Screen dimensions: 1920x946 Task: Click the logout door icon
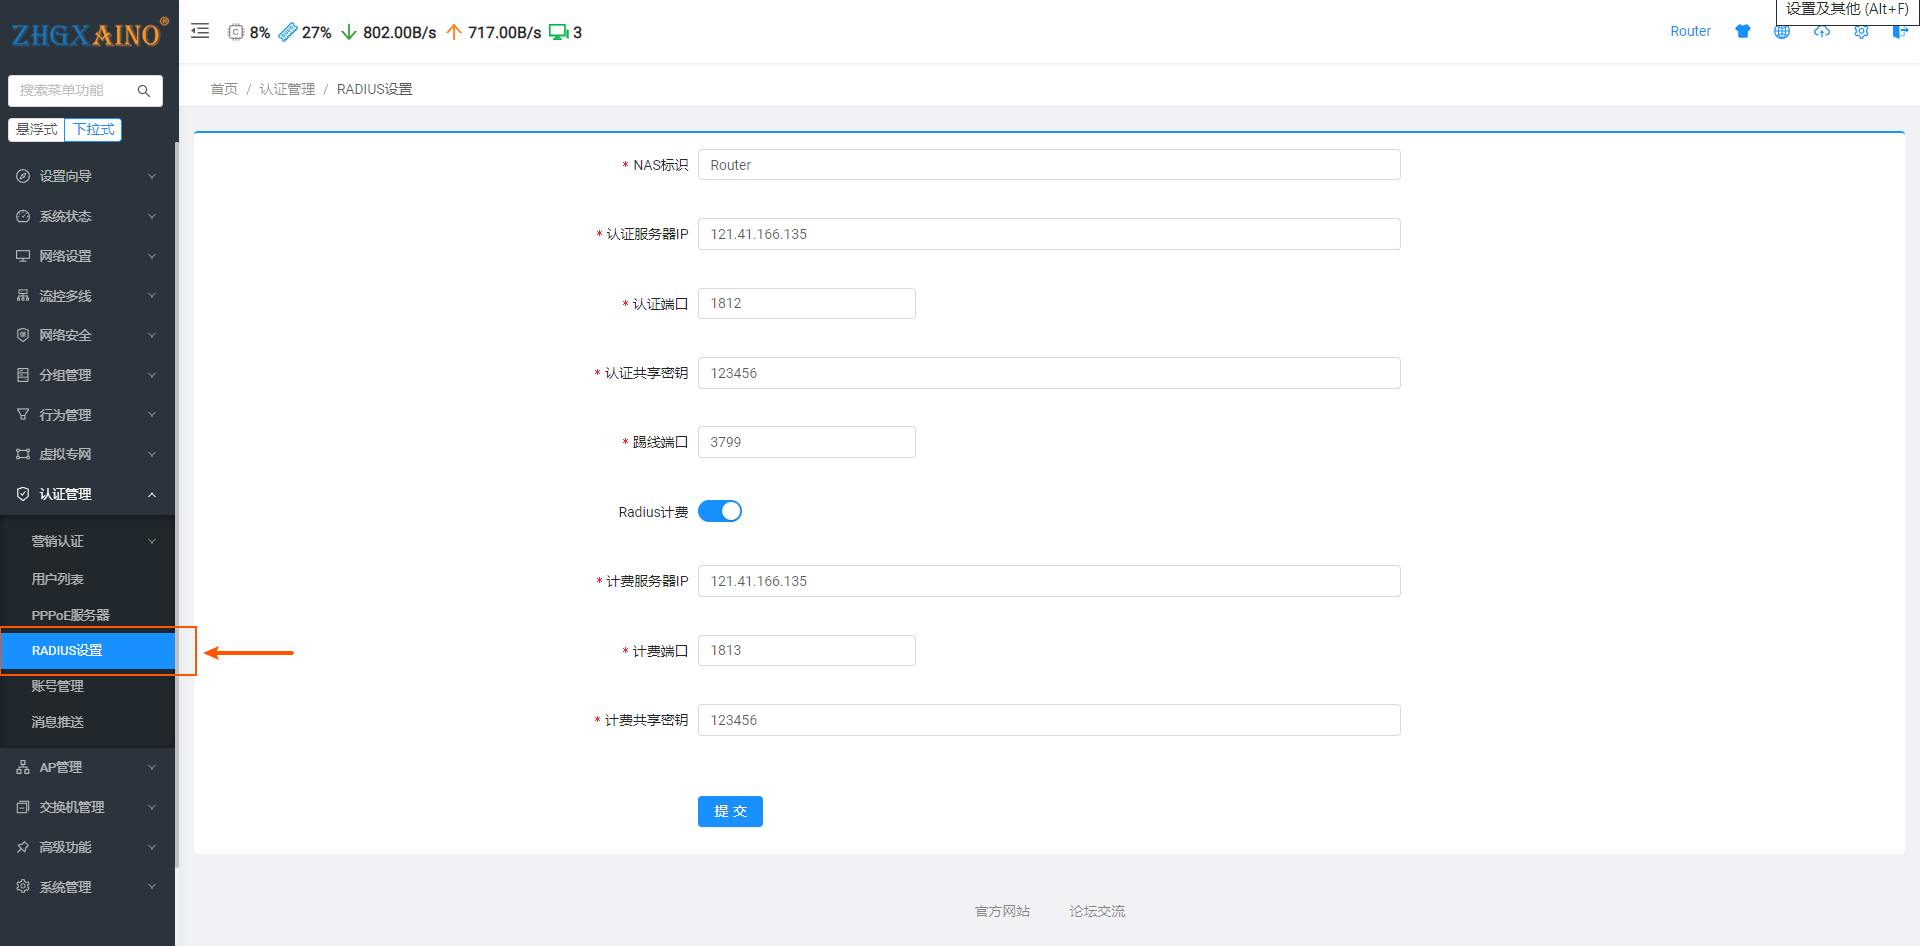pos(1900,32)
